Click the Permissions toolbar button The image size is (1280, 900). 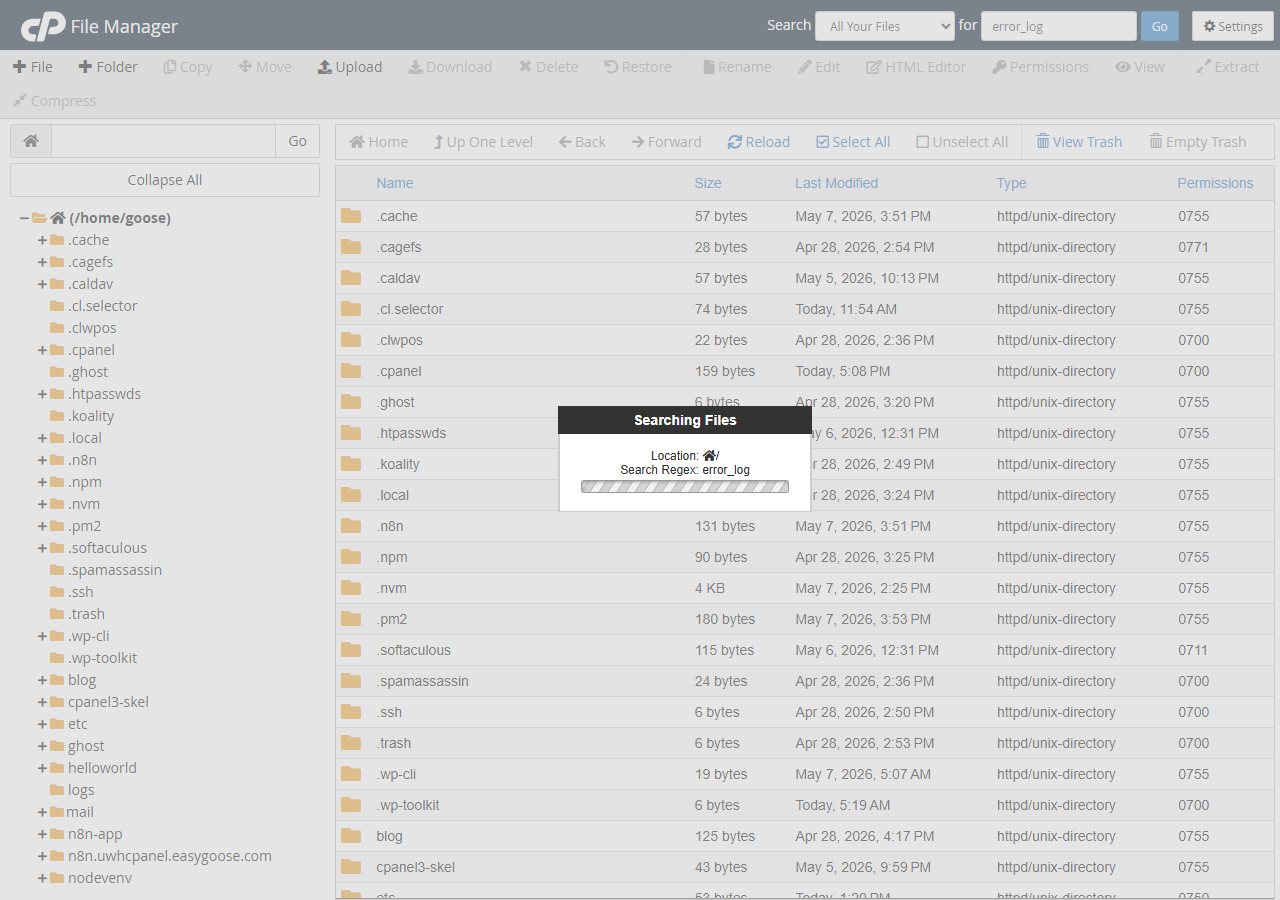pyautogui.click(x=1040, y=67)
